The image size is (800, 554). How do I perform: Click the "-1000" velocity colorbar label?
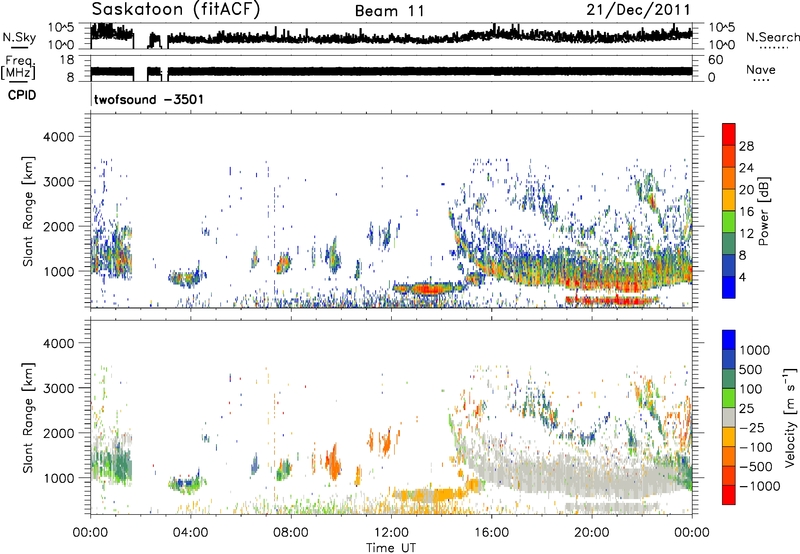[x=759, y=486]
